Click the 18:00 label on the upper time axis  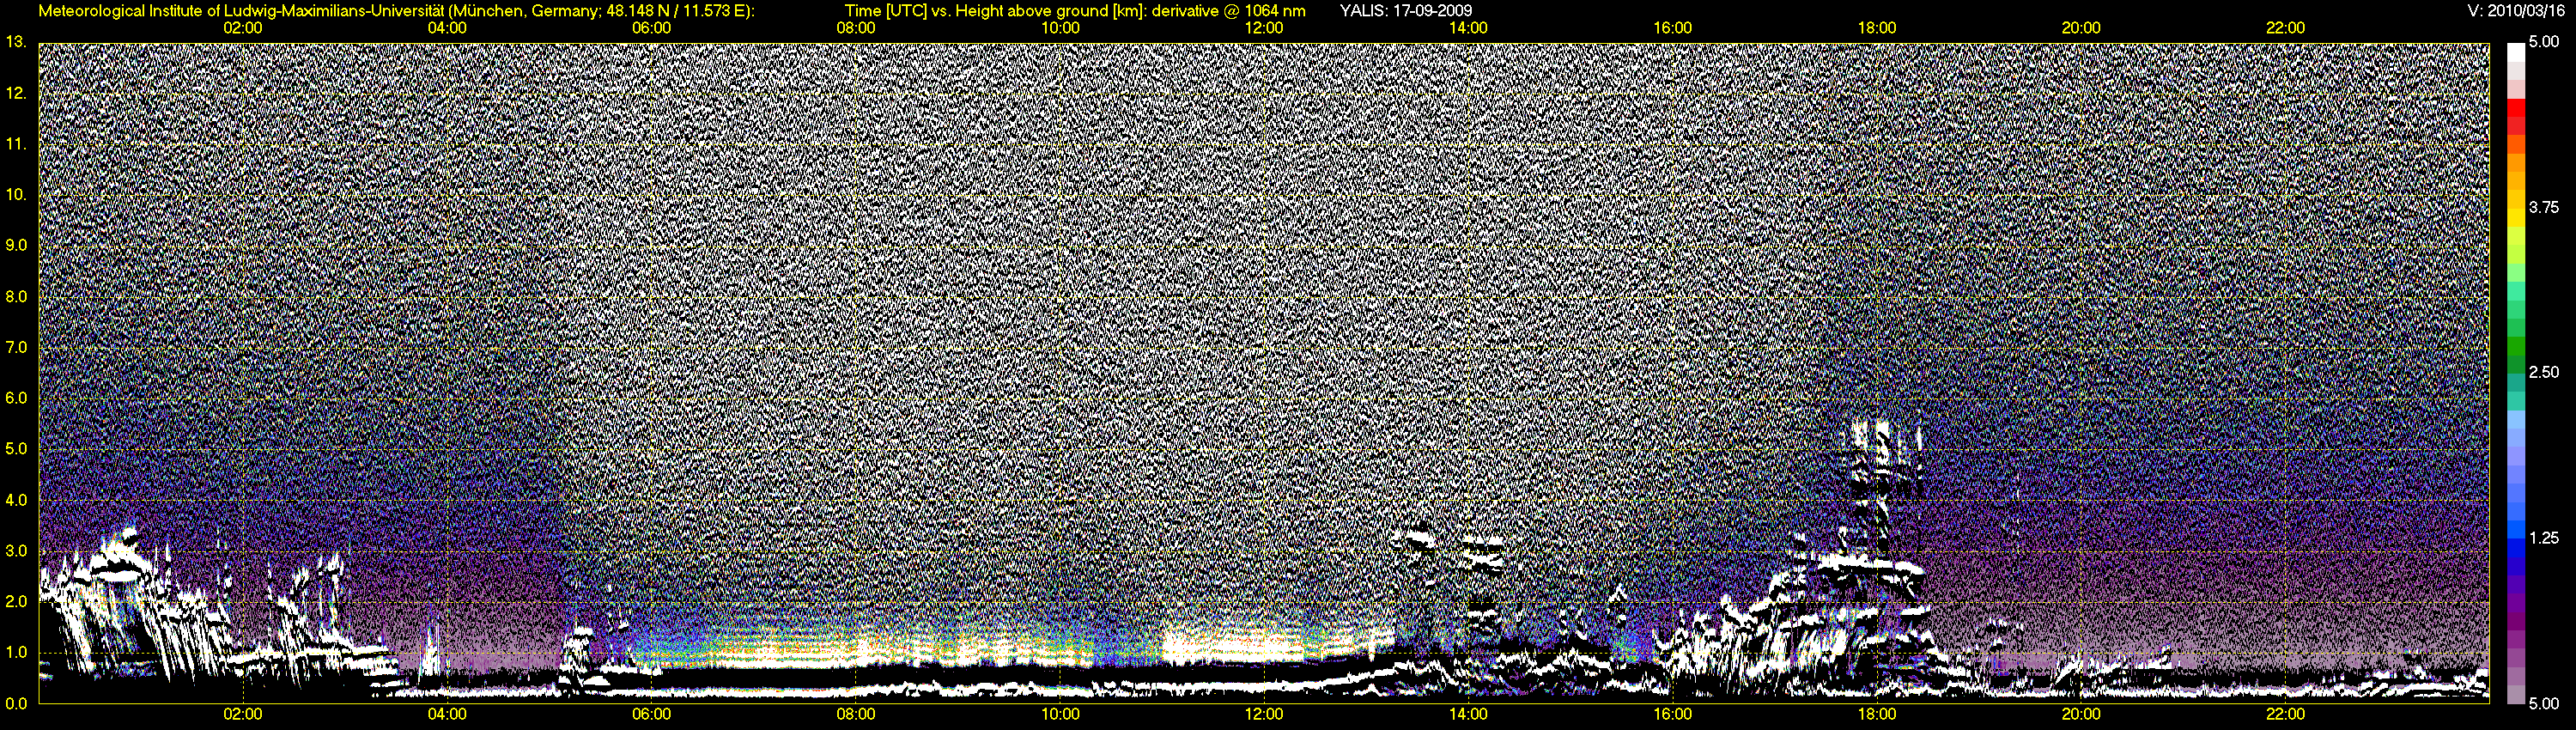coord(1877,28)
